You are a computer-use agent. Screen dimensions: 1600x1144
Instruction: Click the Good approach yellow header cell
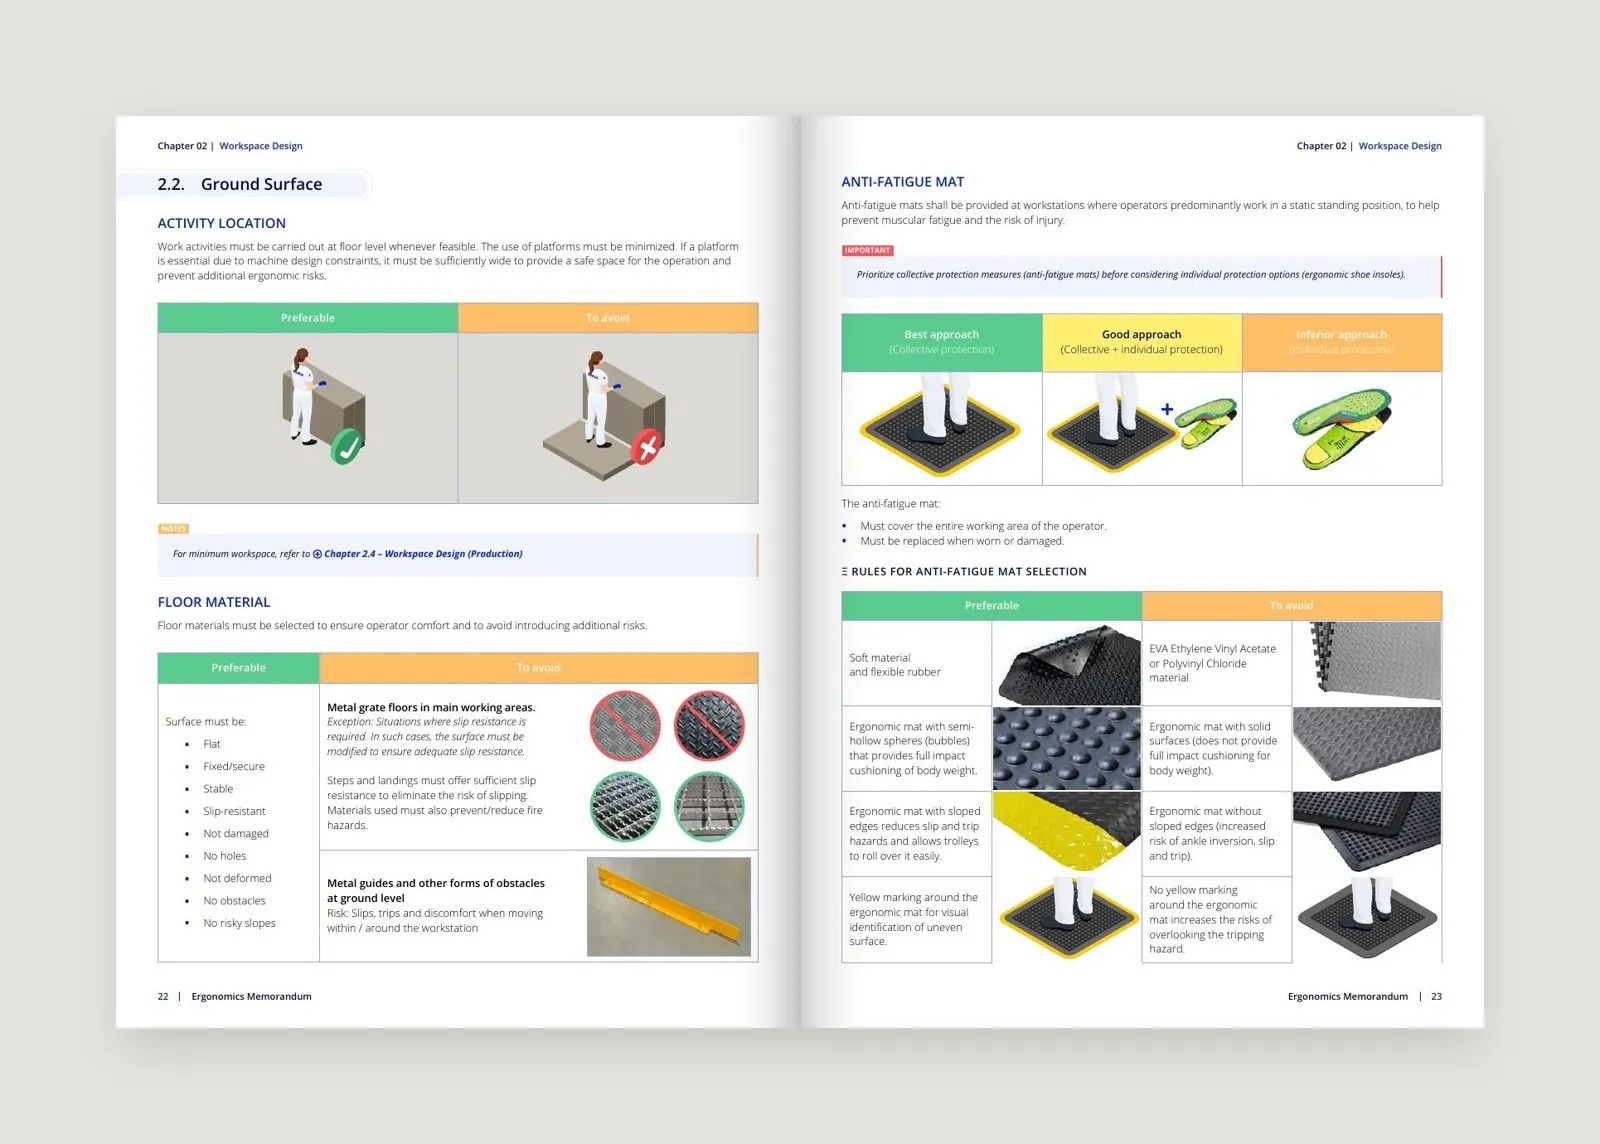(x=1142, y=343)
